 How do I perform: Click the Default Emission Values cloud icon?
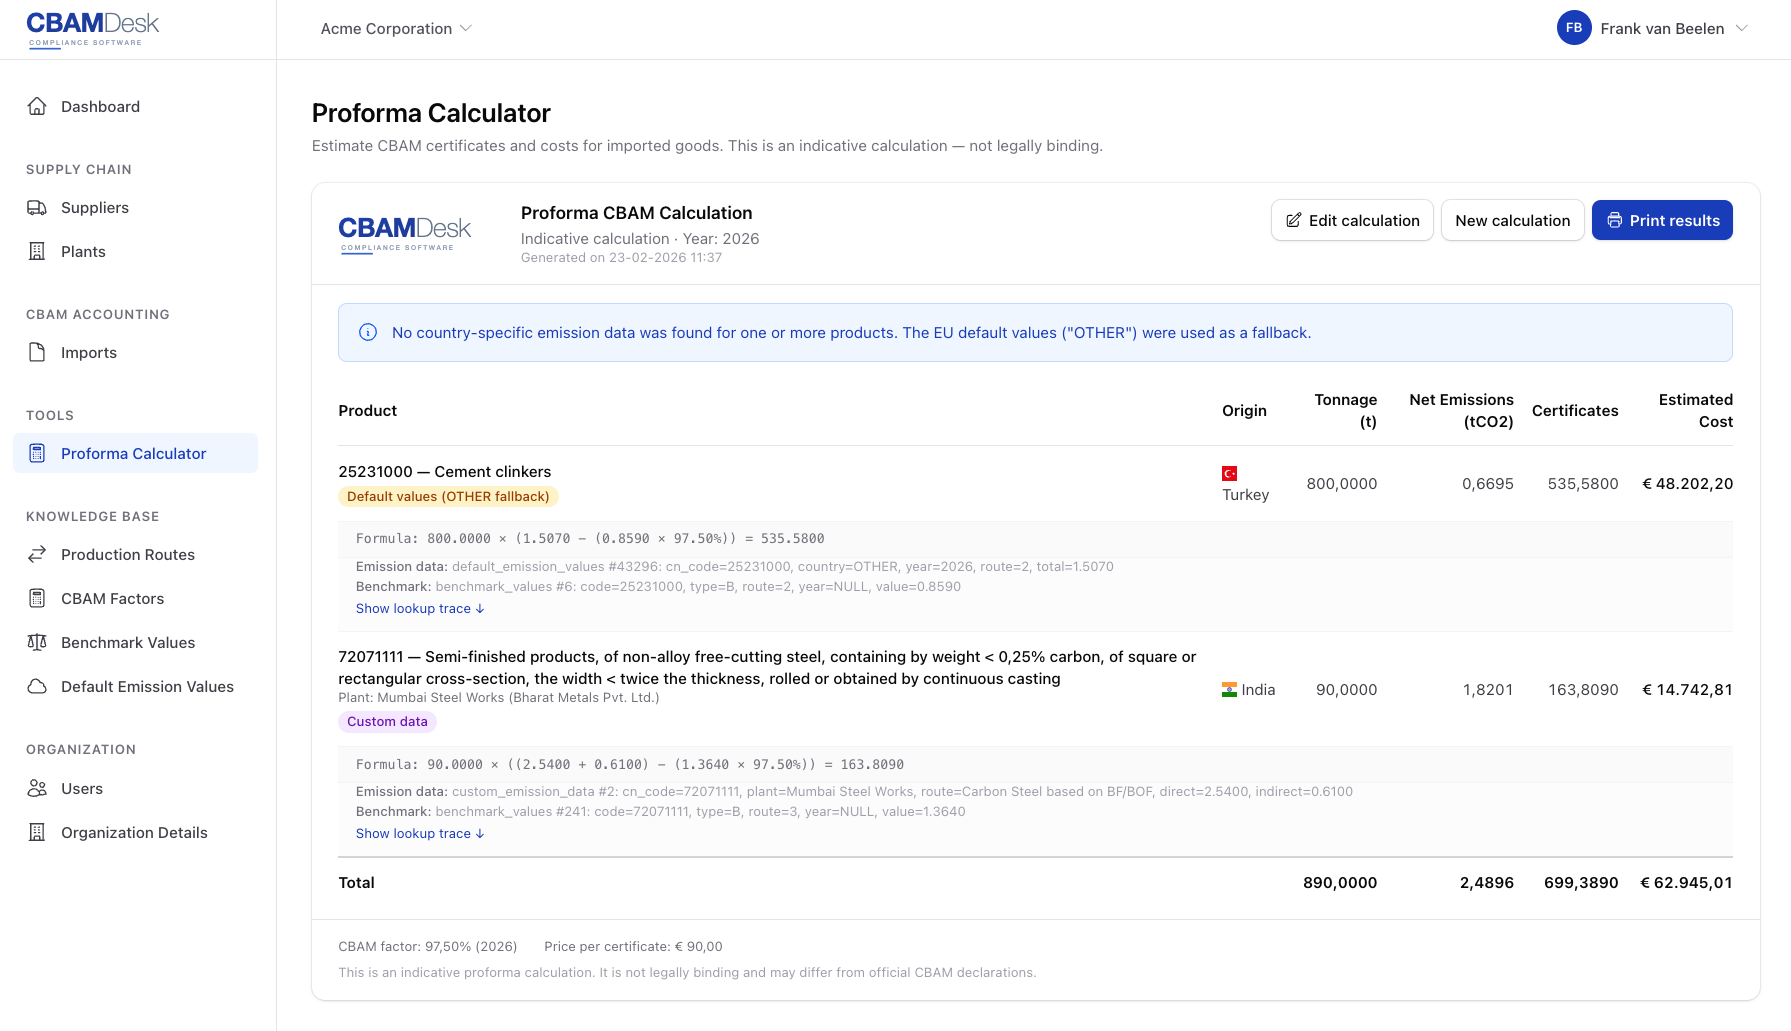point(37,687)
